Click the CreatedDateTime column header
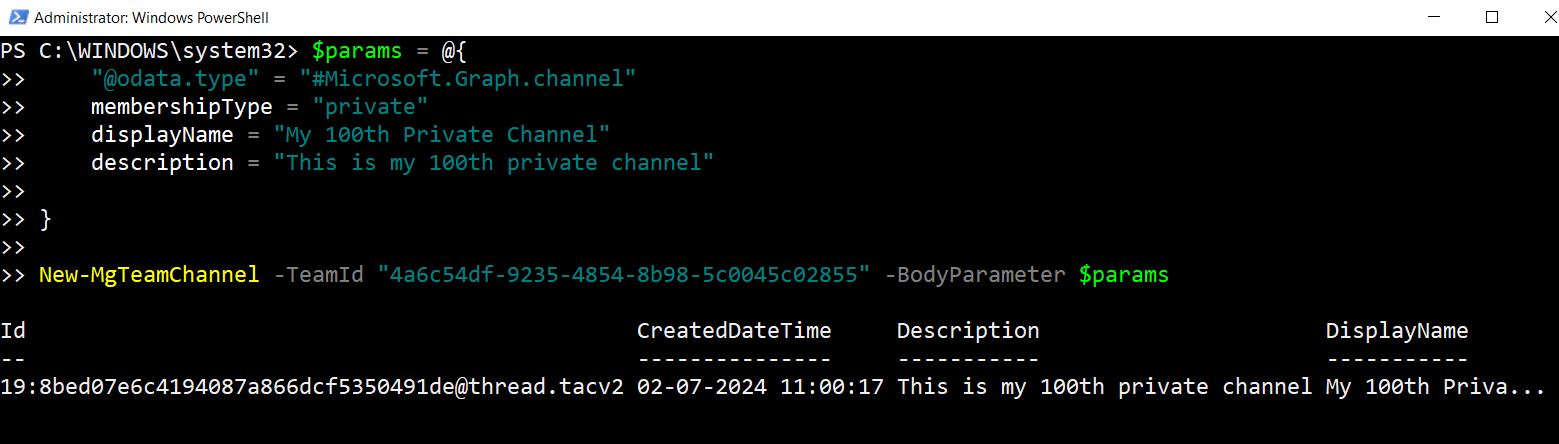The height and width of the screenshot is (444, 1559). tap(734, 331)
